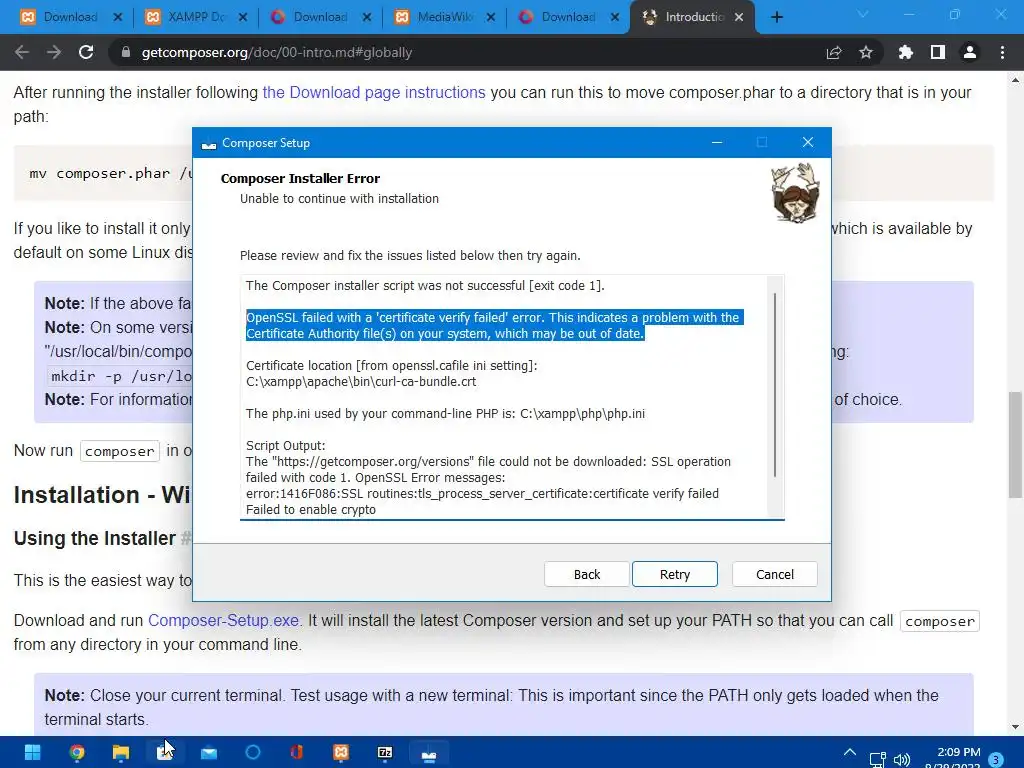Open 7-Zip from the taskbar
The height and width of the screenshot is (768, 1024).
click(x=385, y=753)
